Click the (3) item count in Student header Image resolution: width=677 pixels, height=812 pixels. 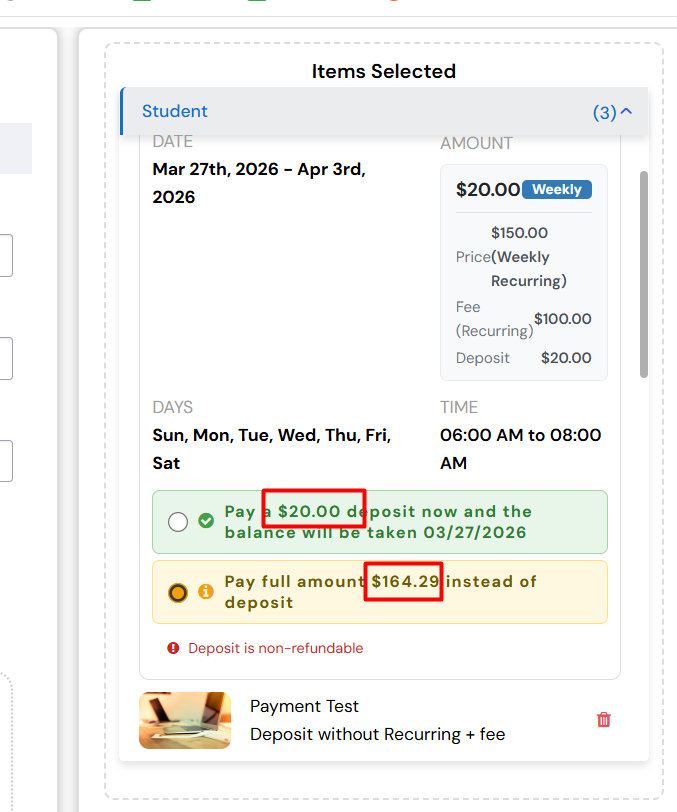pyautogui.click(x=604, y=113)
